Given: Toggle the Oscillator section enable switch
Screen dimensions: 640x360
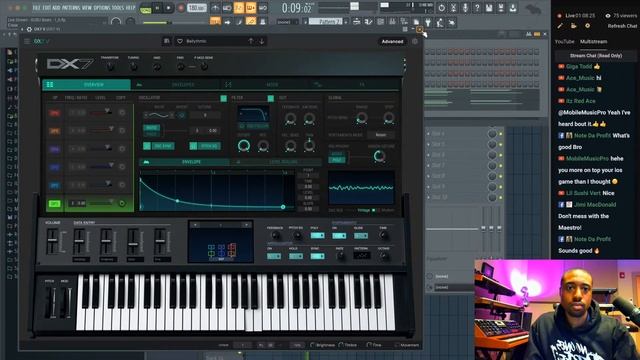Looking at the screenshot, I should pos(223,98).
